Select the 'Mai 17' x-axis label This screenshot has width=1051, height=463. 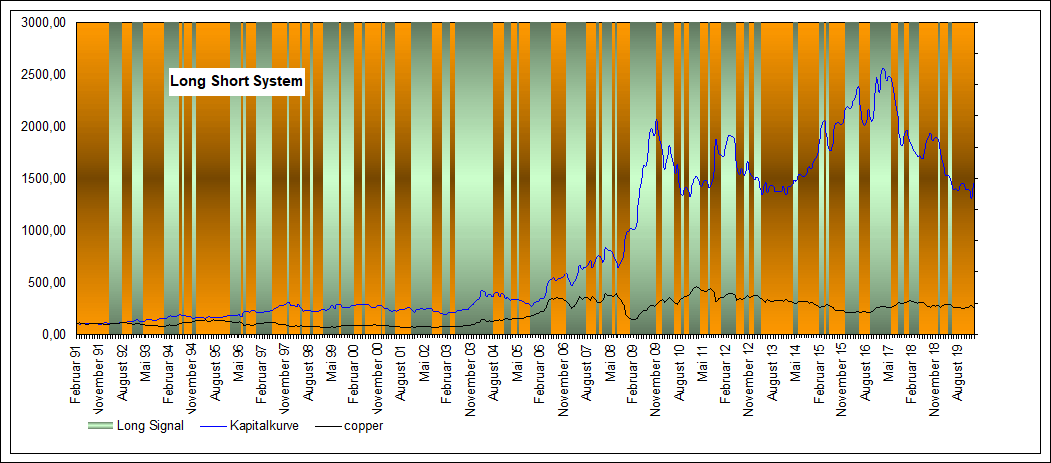(x=887, y=363)
